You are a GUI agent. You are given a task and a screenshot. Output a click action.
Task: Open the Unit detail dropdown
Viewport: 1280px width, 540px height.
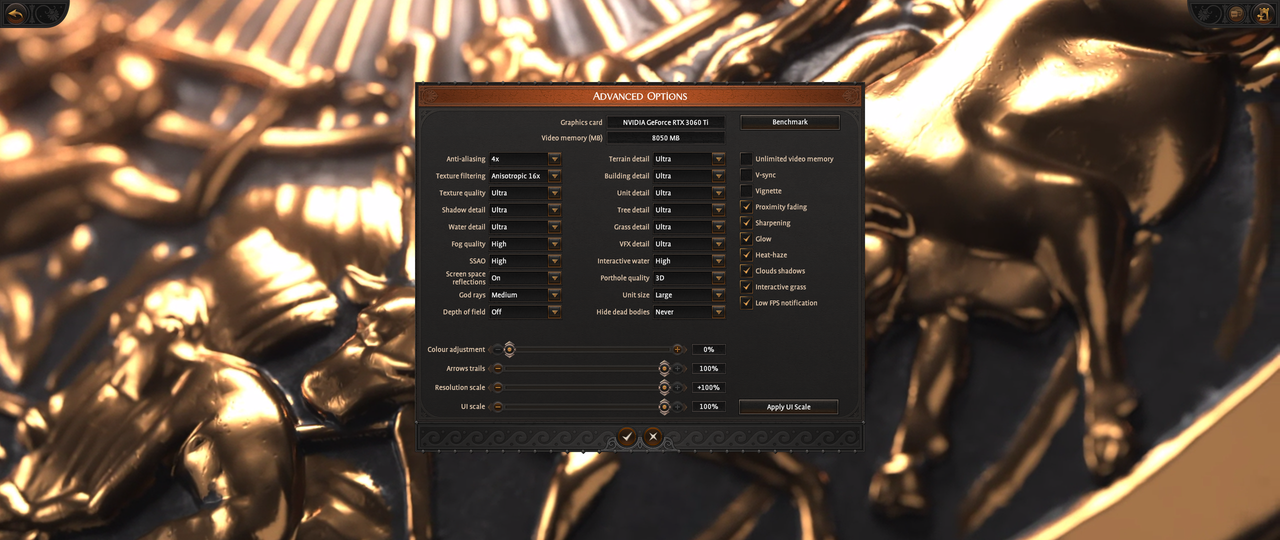click(689, 193)
